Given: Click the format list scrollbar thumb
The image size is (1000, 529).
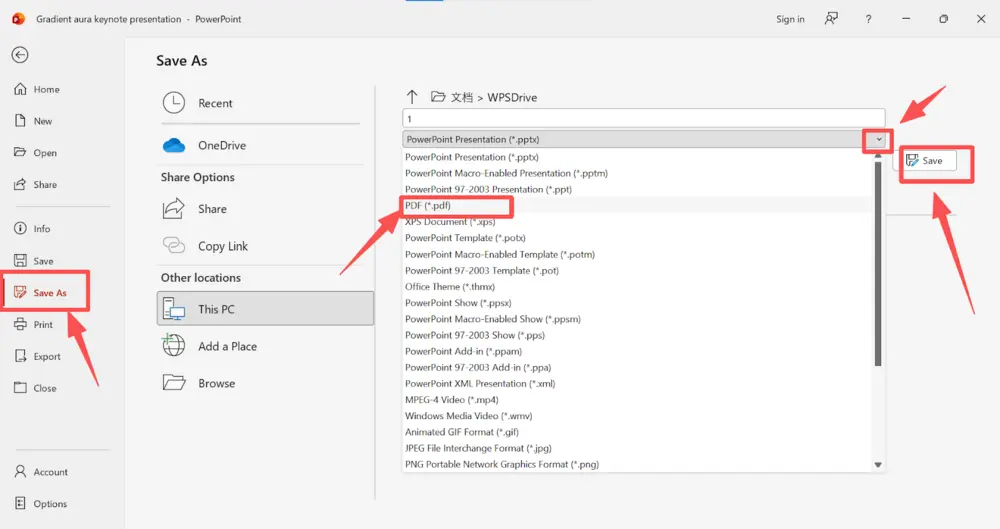Looking at the screenshot, I should tap(878, 264).
